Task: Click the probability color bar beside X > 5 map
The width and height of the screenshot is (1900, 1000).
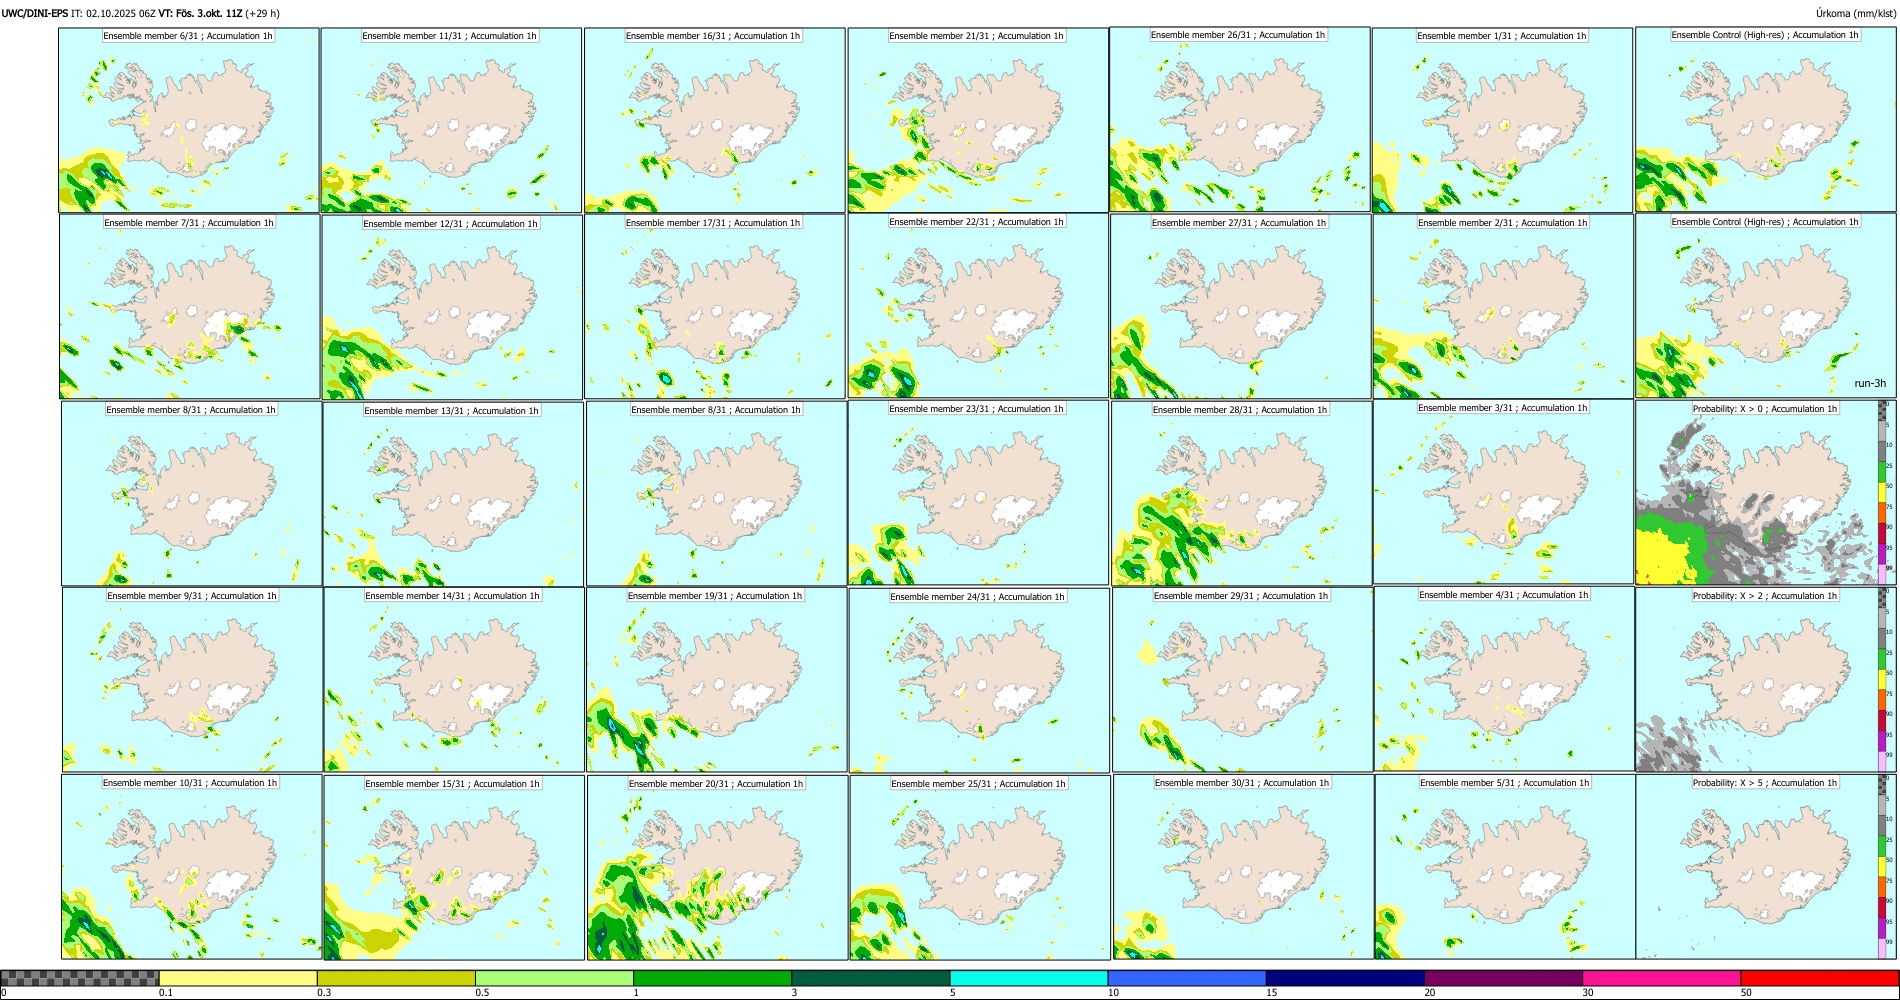Action: click(1883, 867)
